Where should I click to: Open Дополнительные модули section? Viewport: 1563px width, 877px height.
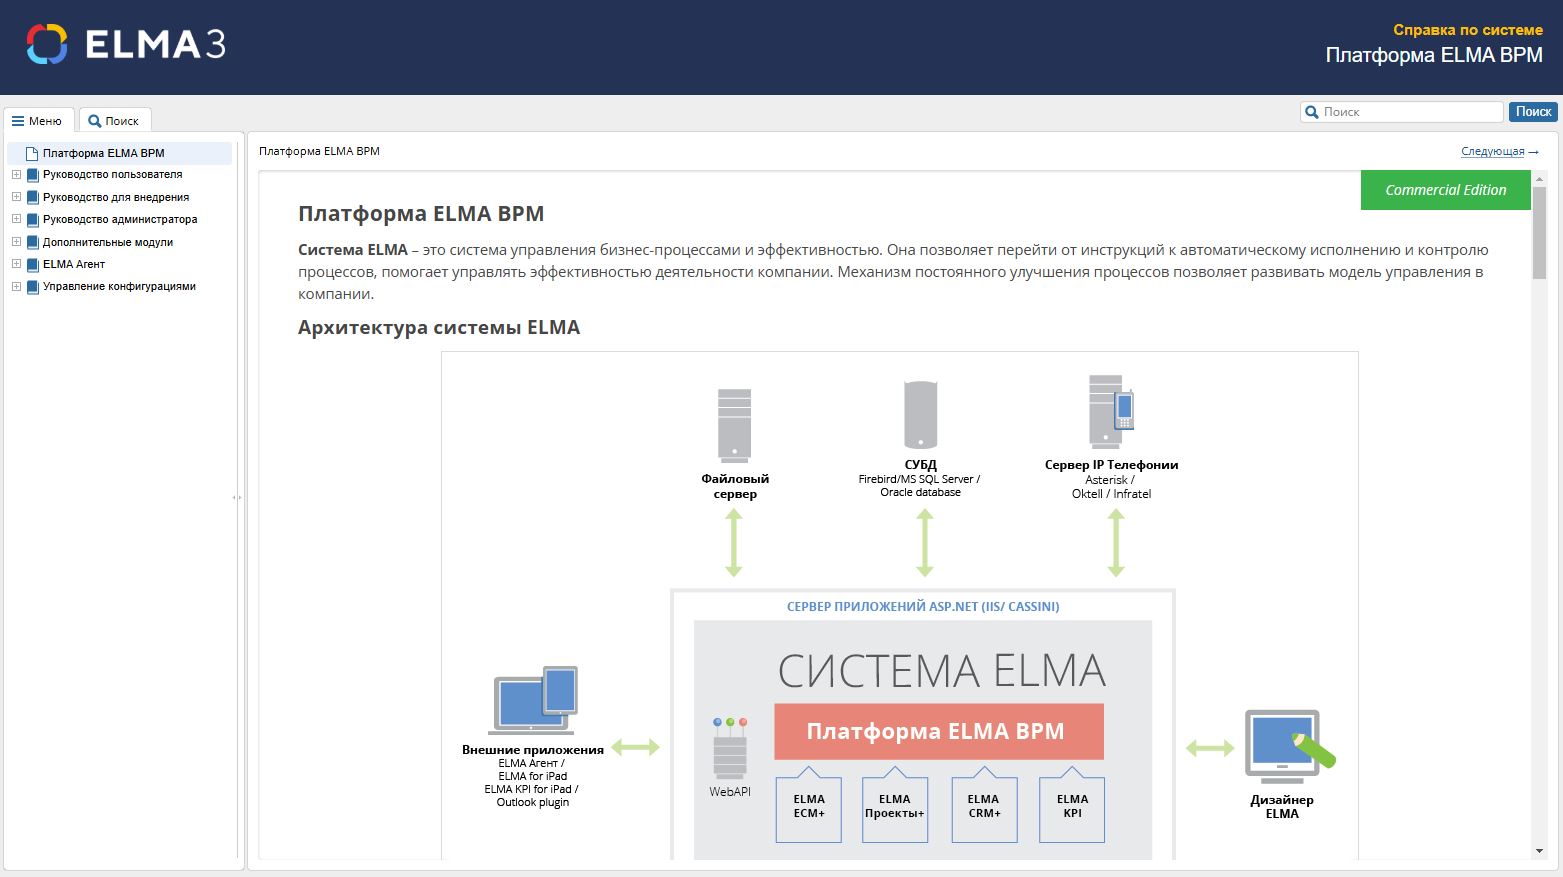(x=108, y=242)
